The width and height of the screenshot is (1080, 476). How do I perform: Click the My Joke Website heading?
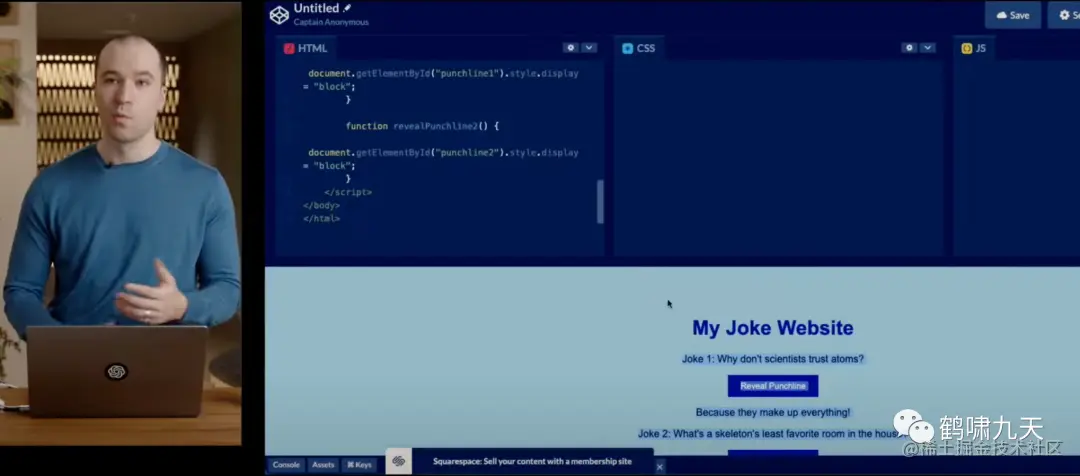(x=773, y=328)
